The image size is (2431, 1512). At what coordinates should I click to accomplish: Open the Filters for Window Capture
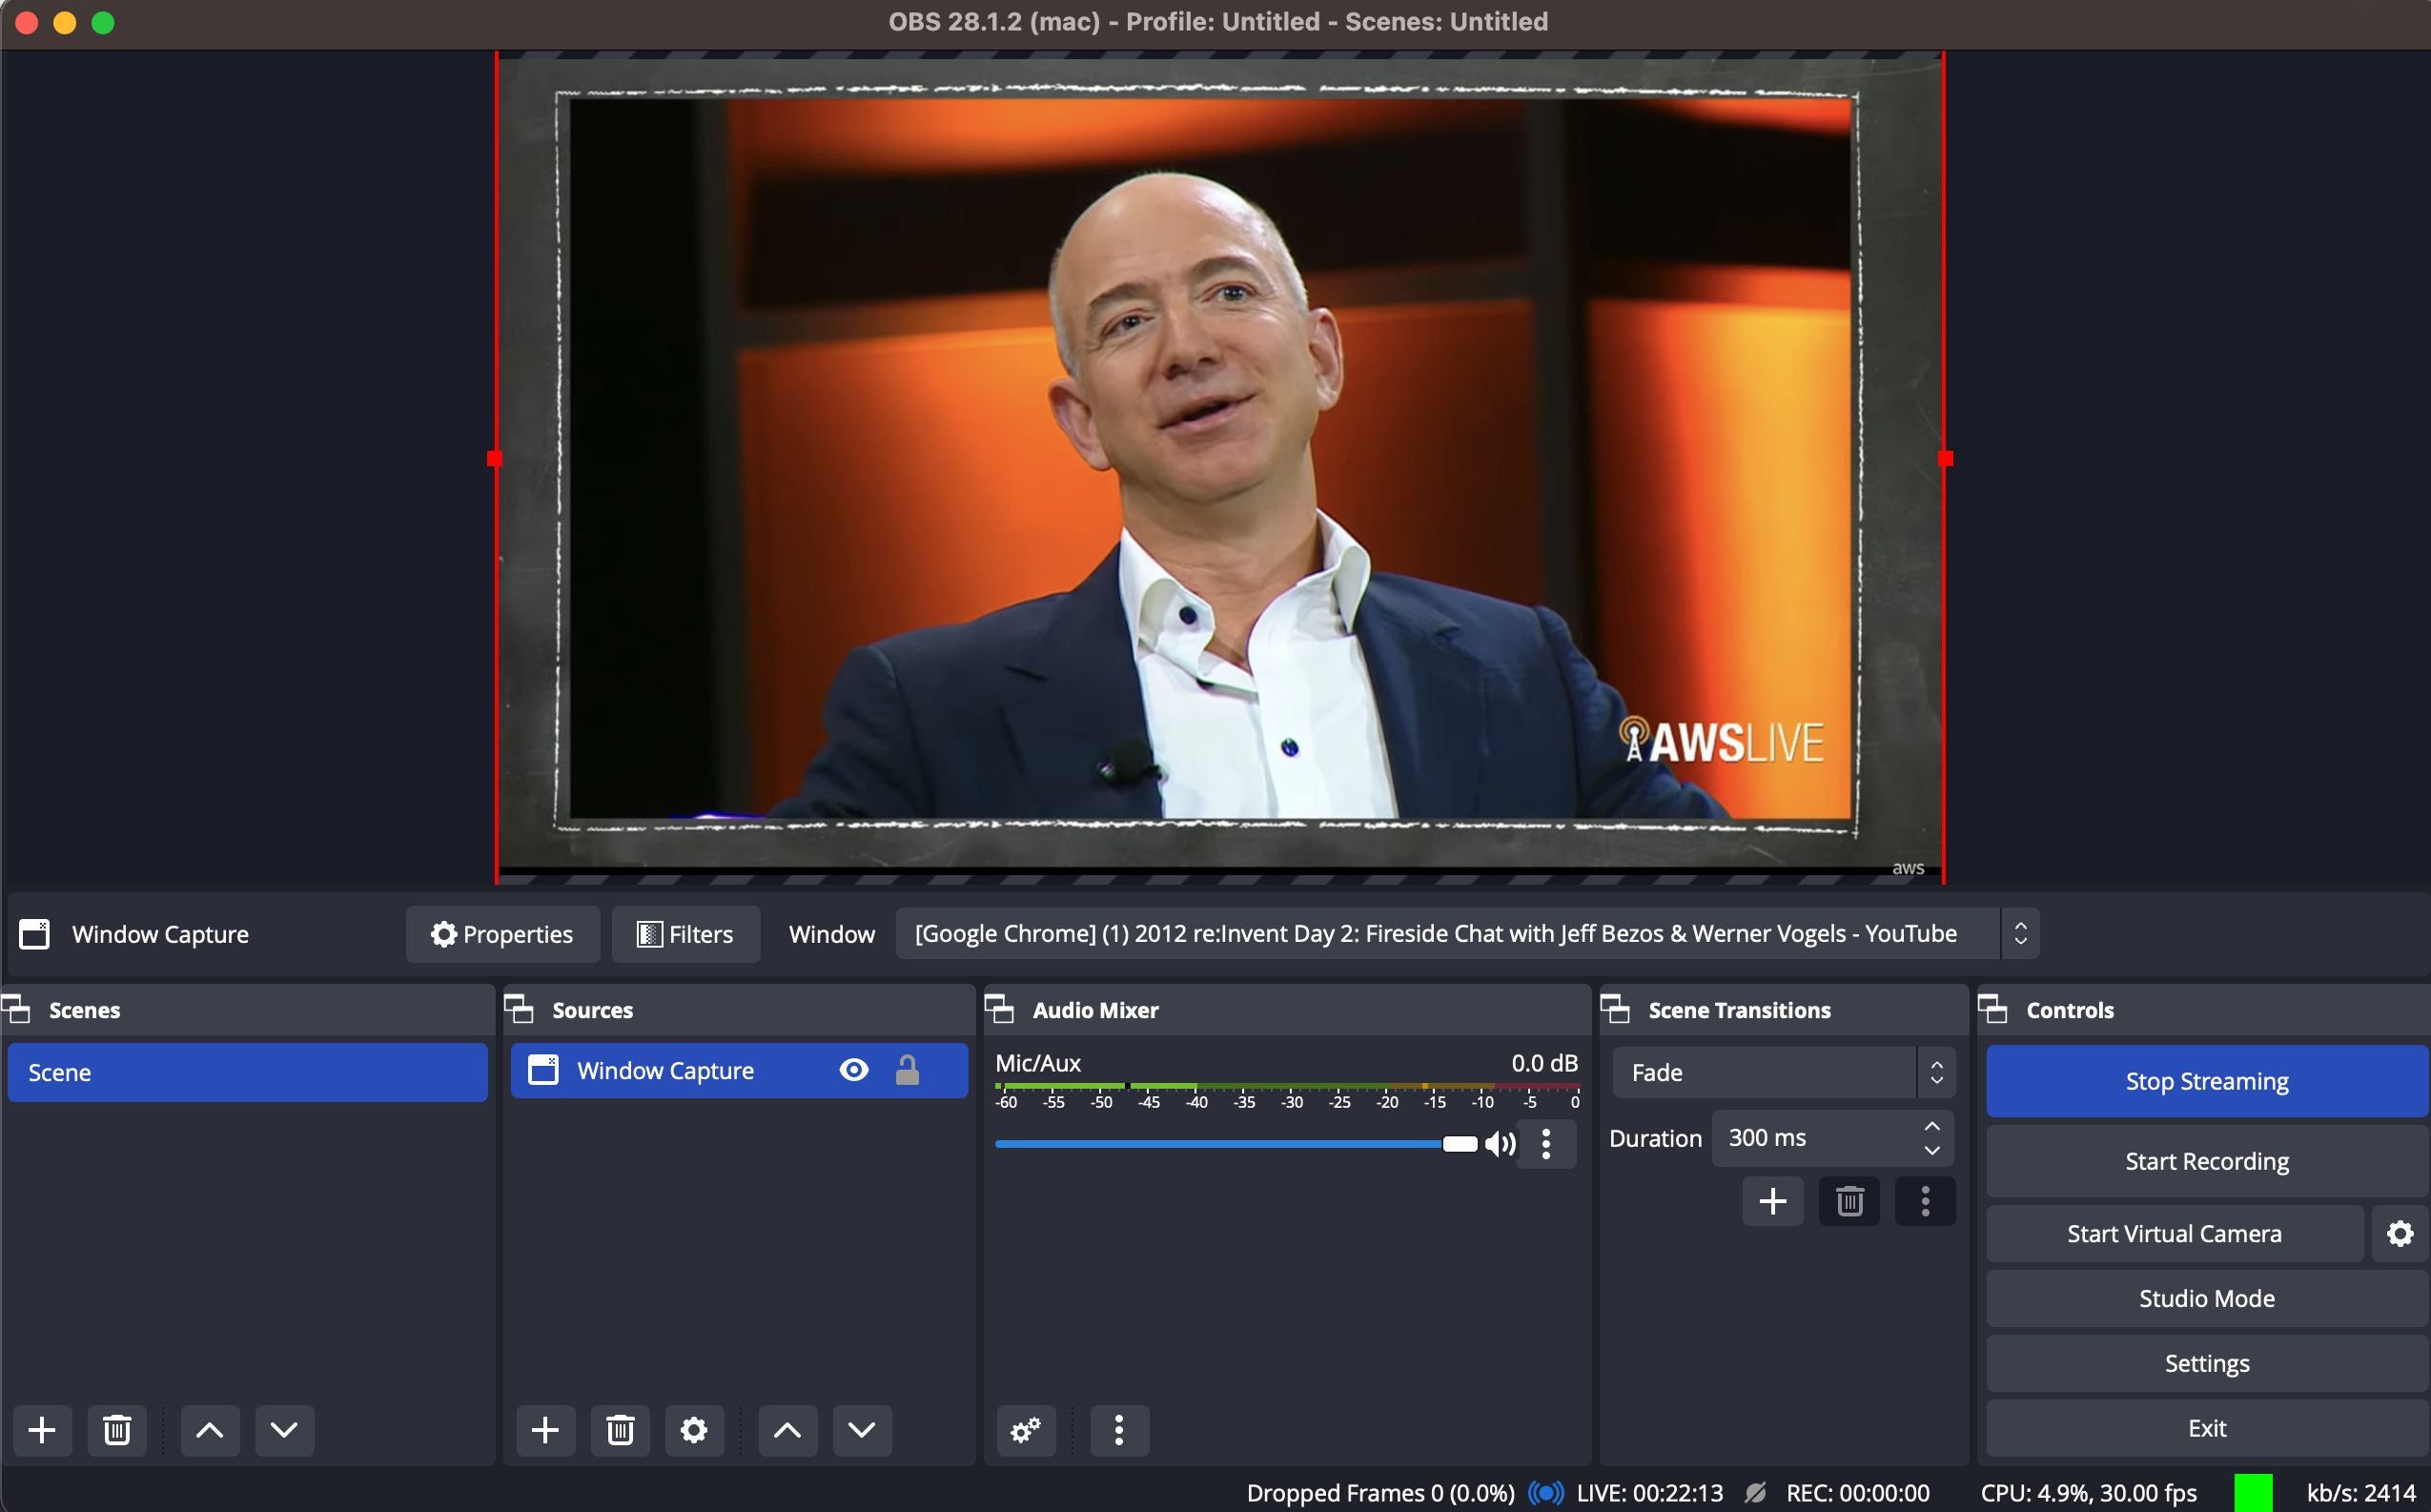tap(685, 934)
